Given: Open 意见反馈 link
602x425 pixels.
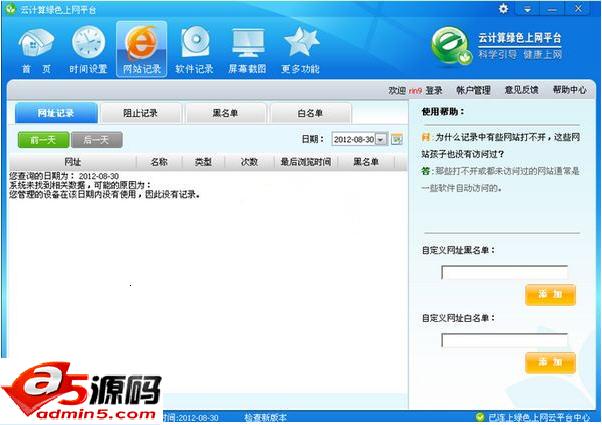Looking at the screenshot, I should (x=521, y=90).
